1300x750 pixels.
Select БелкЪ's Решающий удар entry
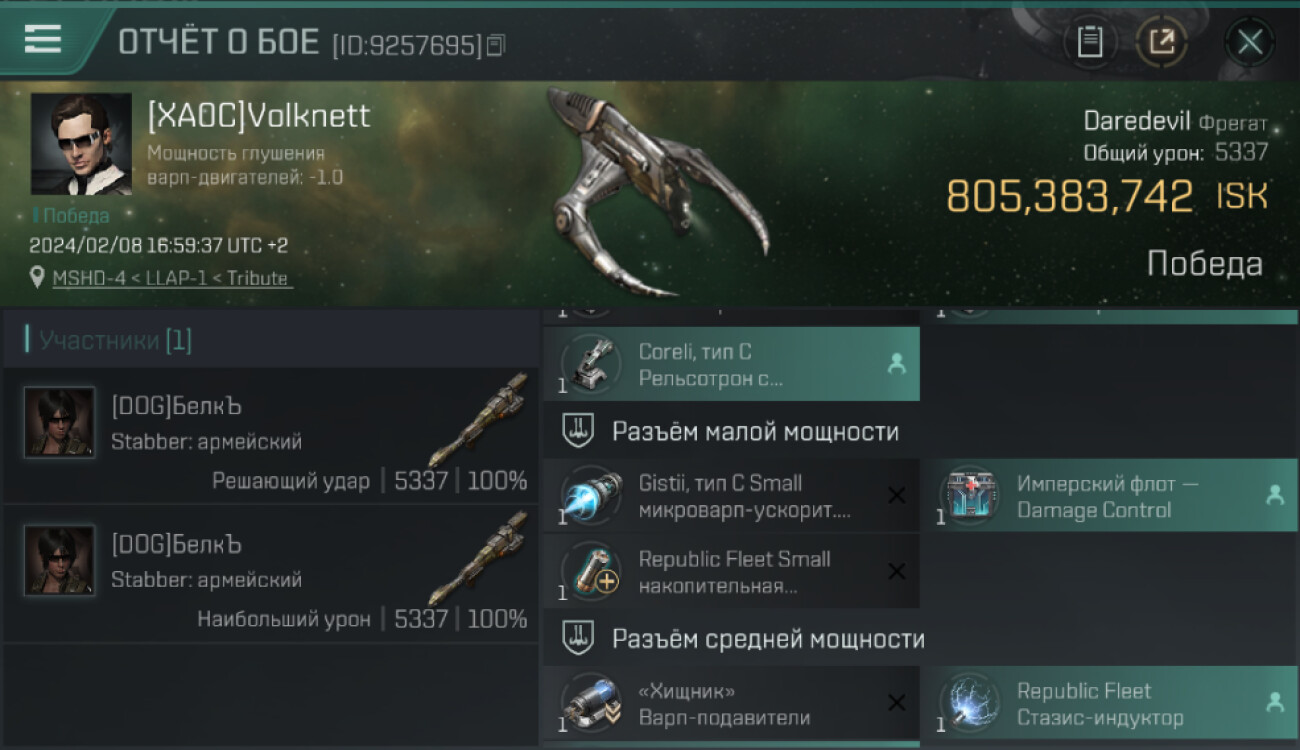point(271,436)
